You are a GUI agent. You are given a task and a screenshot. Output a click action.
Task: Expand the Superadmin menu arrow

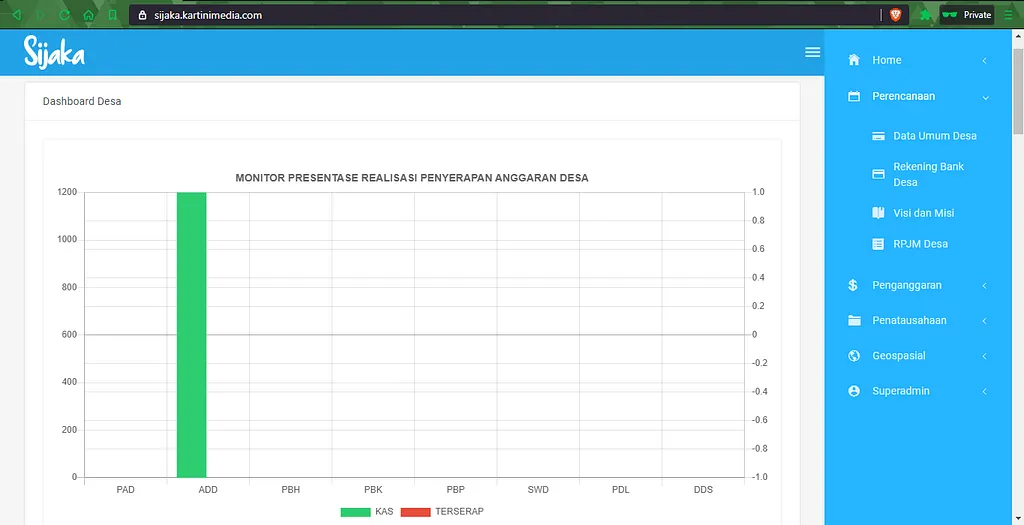click(x=985, y=391)
